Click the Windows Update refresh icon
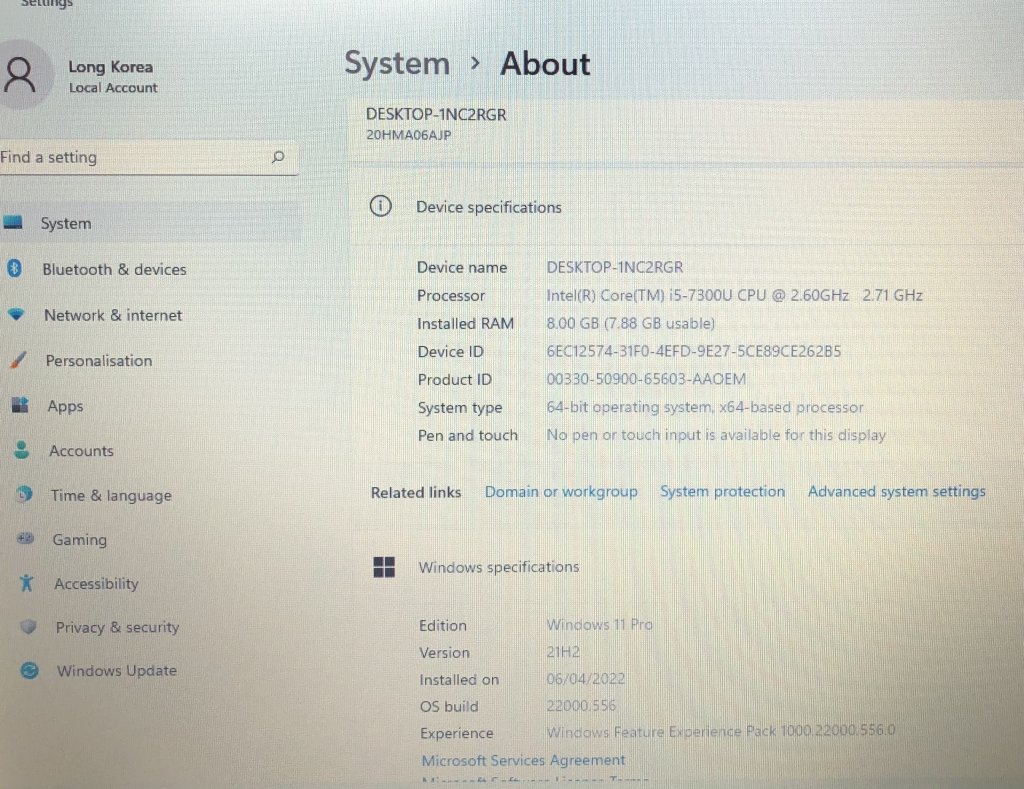Screen dimensions: 1024x789 pos(30,670)
